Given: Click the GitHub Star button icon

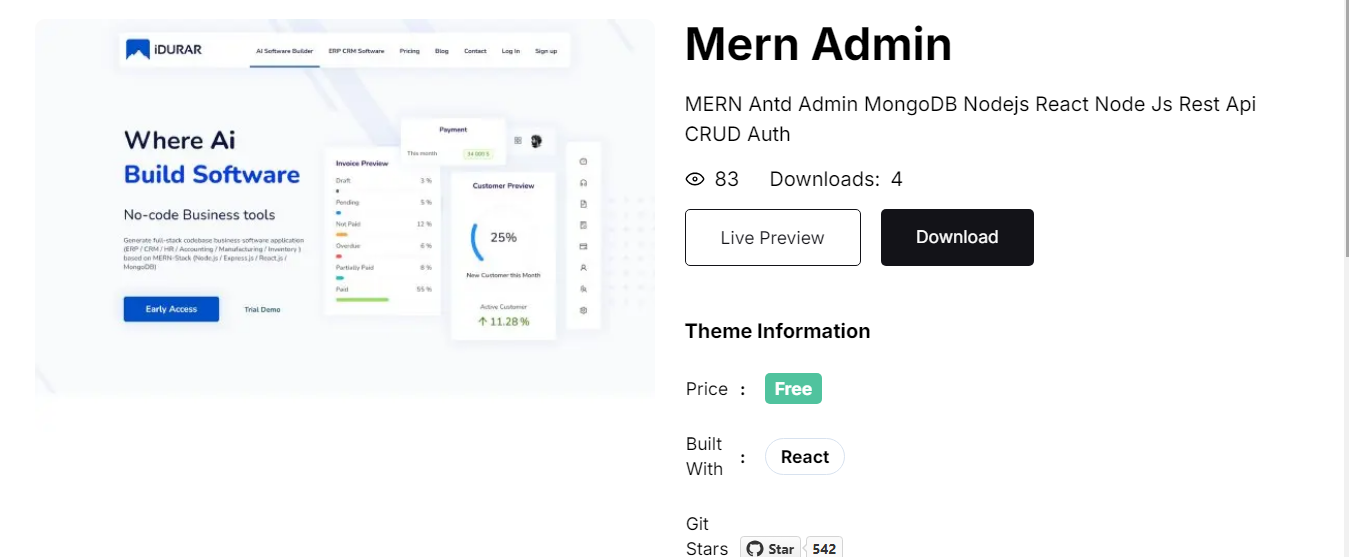Looking at the screenshot, I should click(754, 549).
